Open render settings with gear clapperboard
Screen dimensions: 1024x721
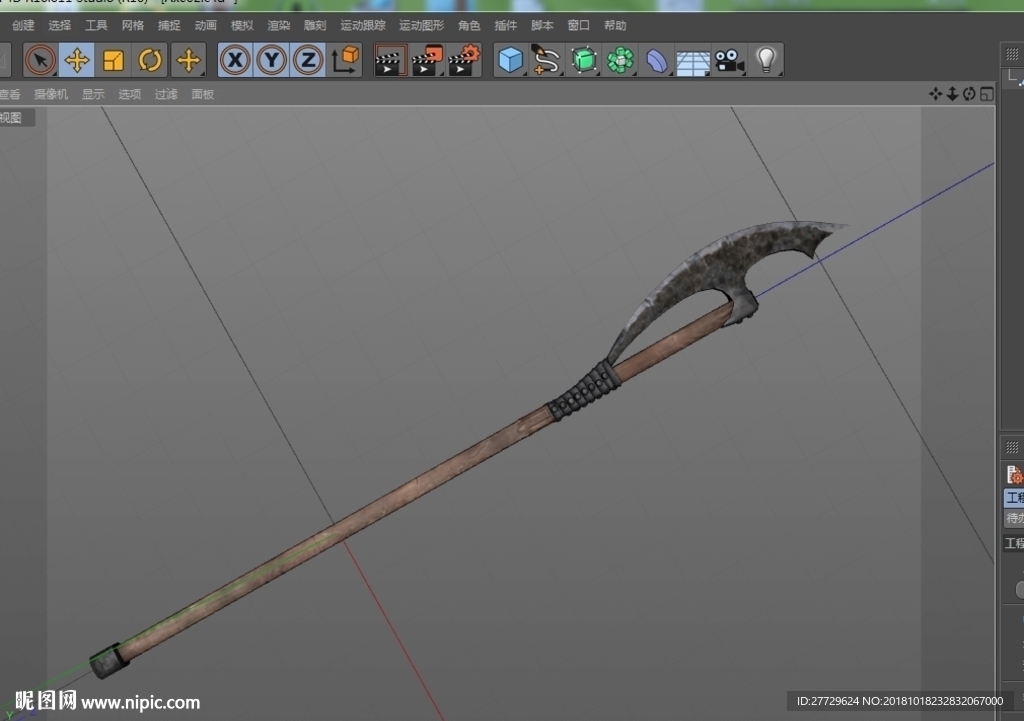pyautogui.click(x=464, y=60)
